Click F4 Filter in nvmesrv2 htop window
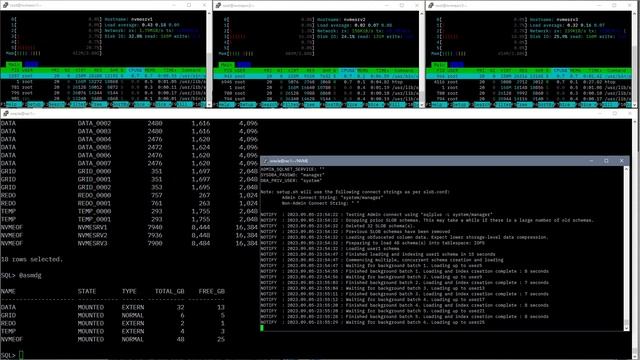 [291, 104]
